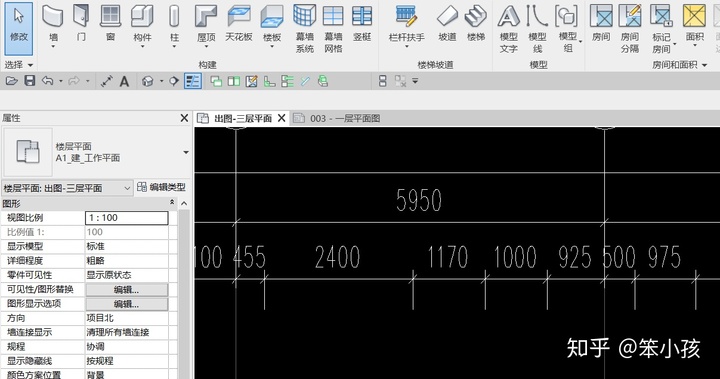This screenshot has width=720, height=379.
Task: Select the 模型线 model line tool
Action: pyautogui.click(x=537, y=28)
